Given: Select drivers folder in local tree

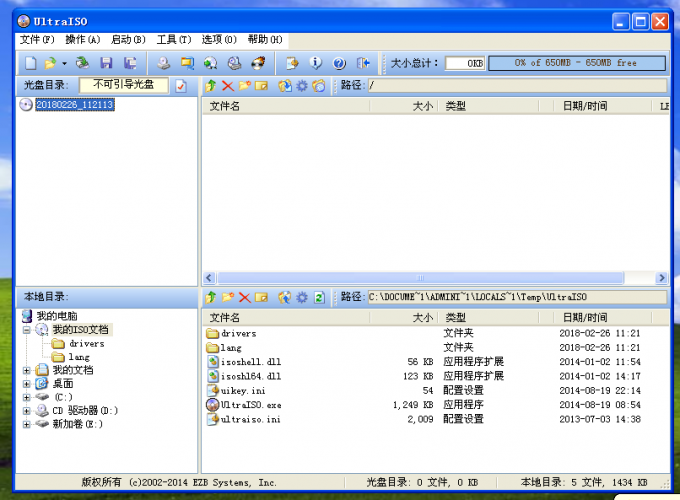Looking at the screenshot, I should pos(87,343).
